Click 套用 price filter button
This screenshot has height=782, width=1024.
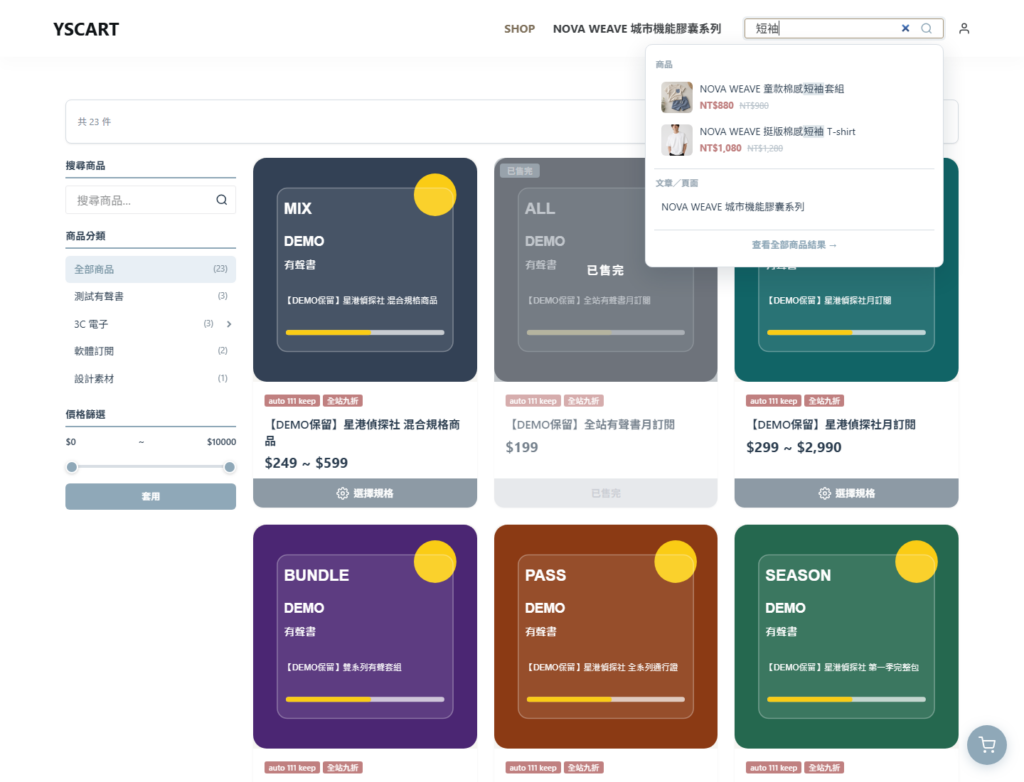point(150,497)
